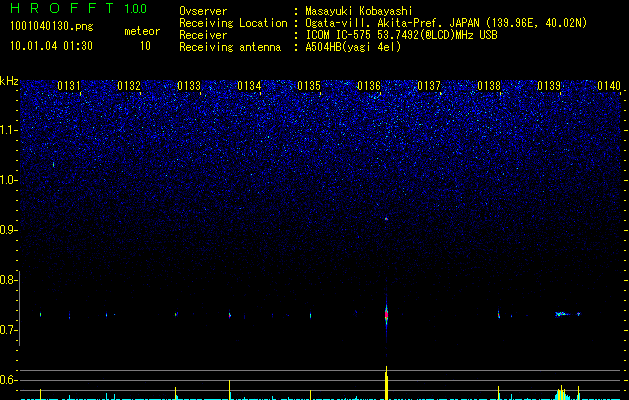Click the observer name Masayuki Kobayashi
The width and height of the screenshot is (629, 400).
coord(359,11)
